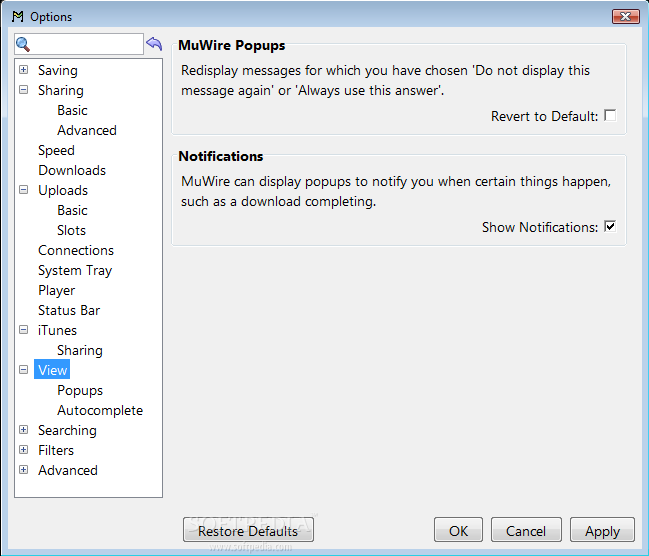Close the Options dialog window
This screenshot has height=556, width=649.
point(625,17)
